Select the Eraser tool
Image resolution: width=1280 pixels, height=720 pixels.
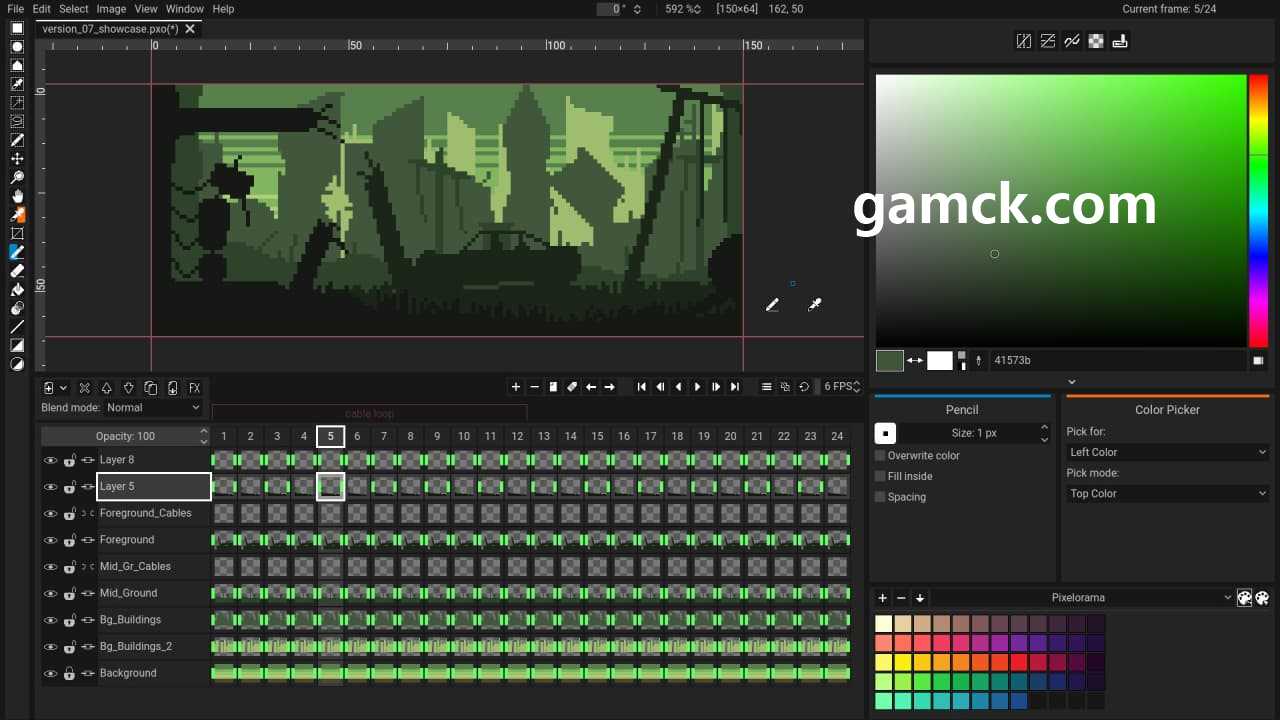[17, 271]
